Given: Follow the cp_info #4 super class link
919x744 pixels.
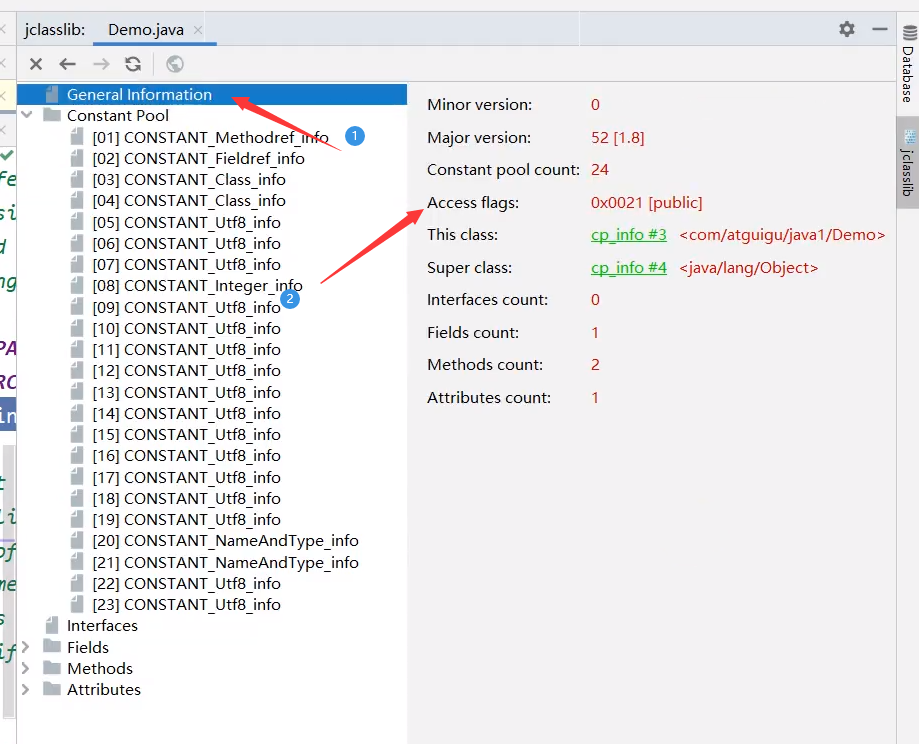Looking at the screenshot, I should [628, 267].
